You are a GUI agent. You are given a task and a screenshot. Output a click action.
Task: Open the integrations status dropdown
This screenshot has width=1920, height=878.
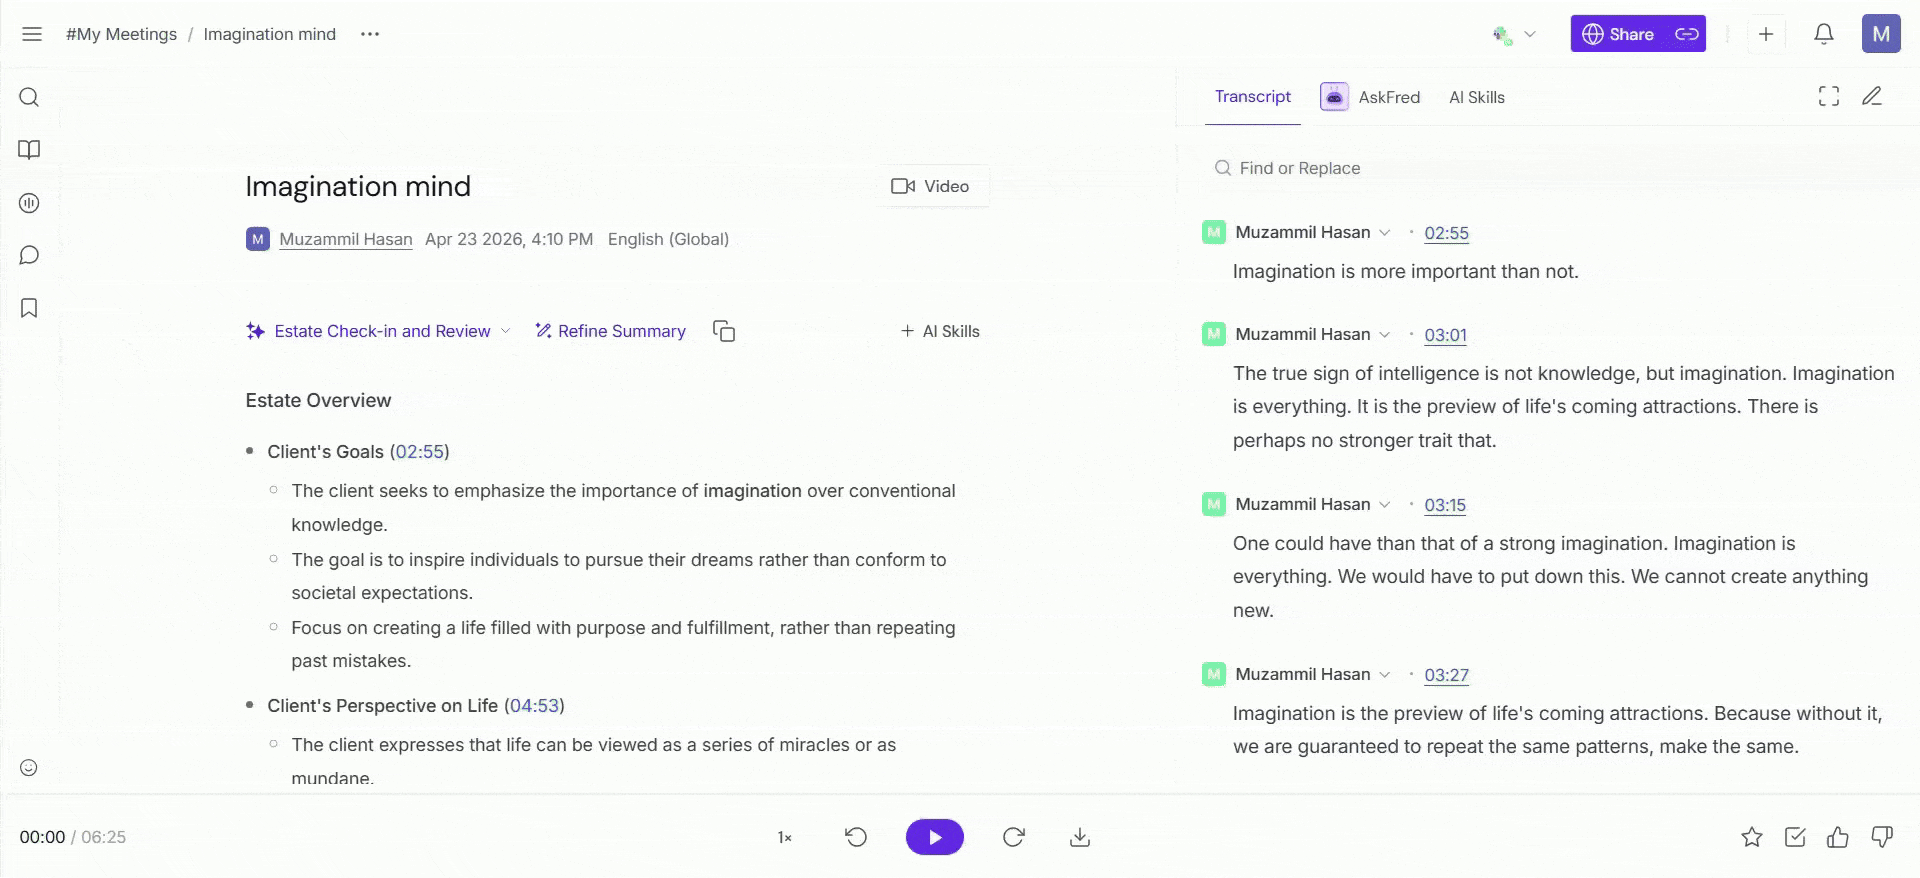click(x=1514, y=34)
